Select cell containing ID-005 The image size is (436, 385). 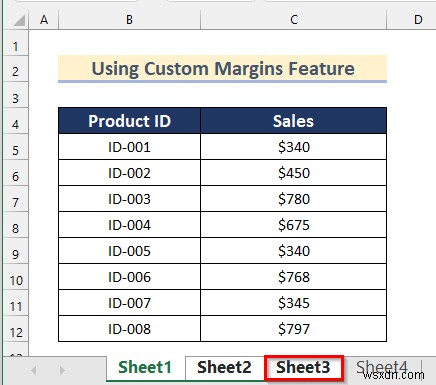click(129, 251)
